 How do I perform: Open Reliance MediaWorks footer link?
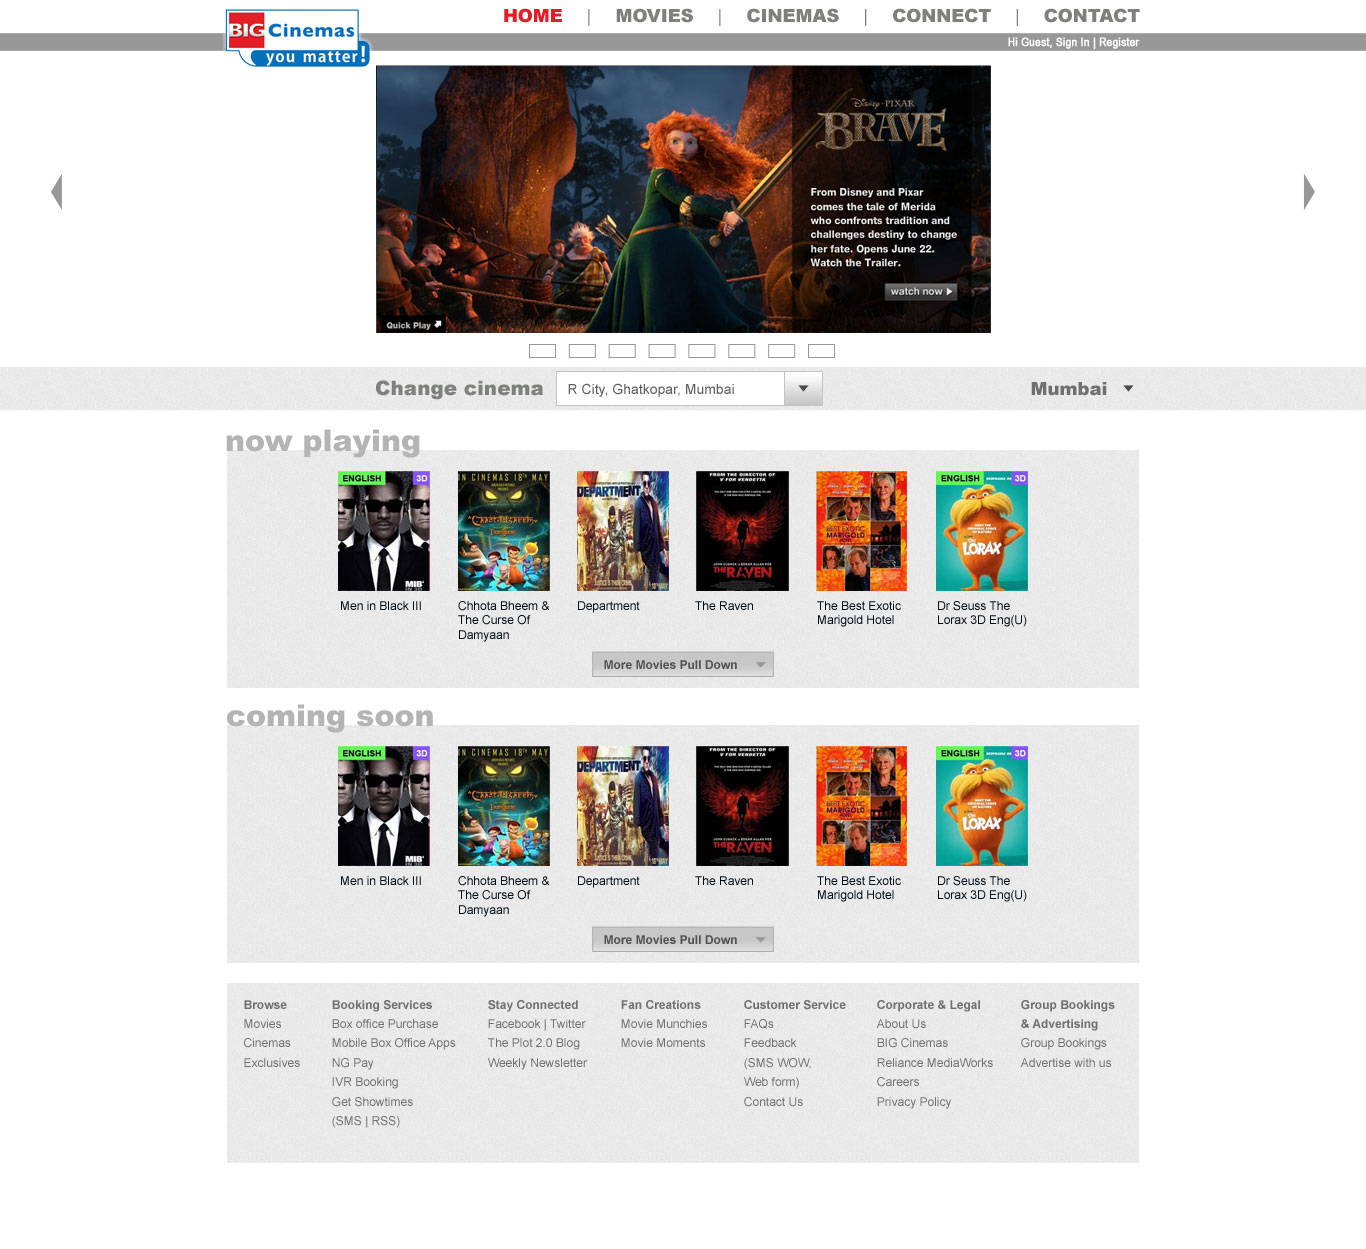(x=935, y=1063)
